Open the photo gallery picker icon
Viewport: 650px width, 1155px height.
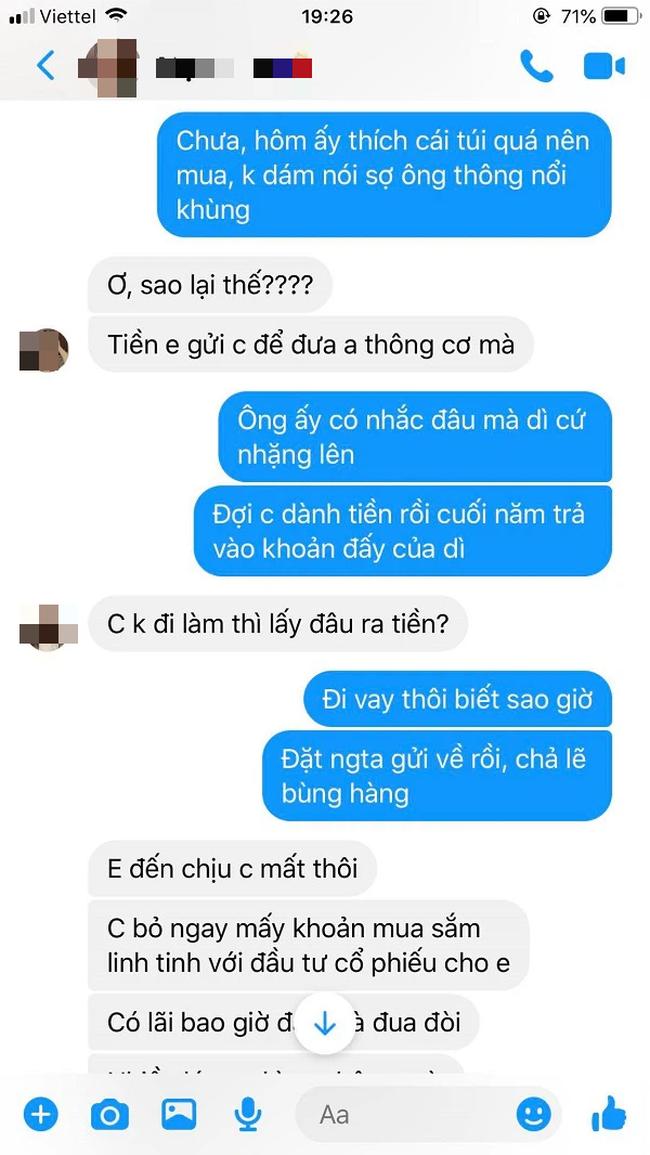179,1114
